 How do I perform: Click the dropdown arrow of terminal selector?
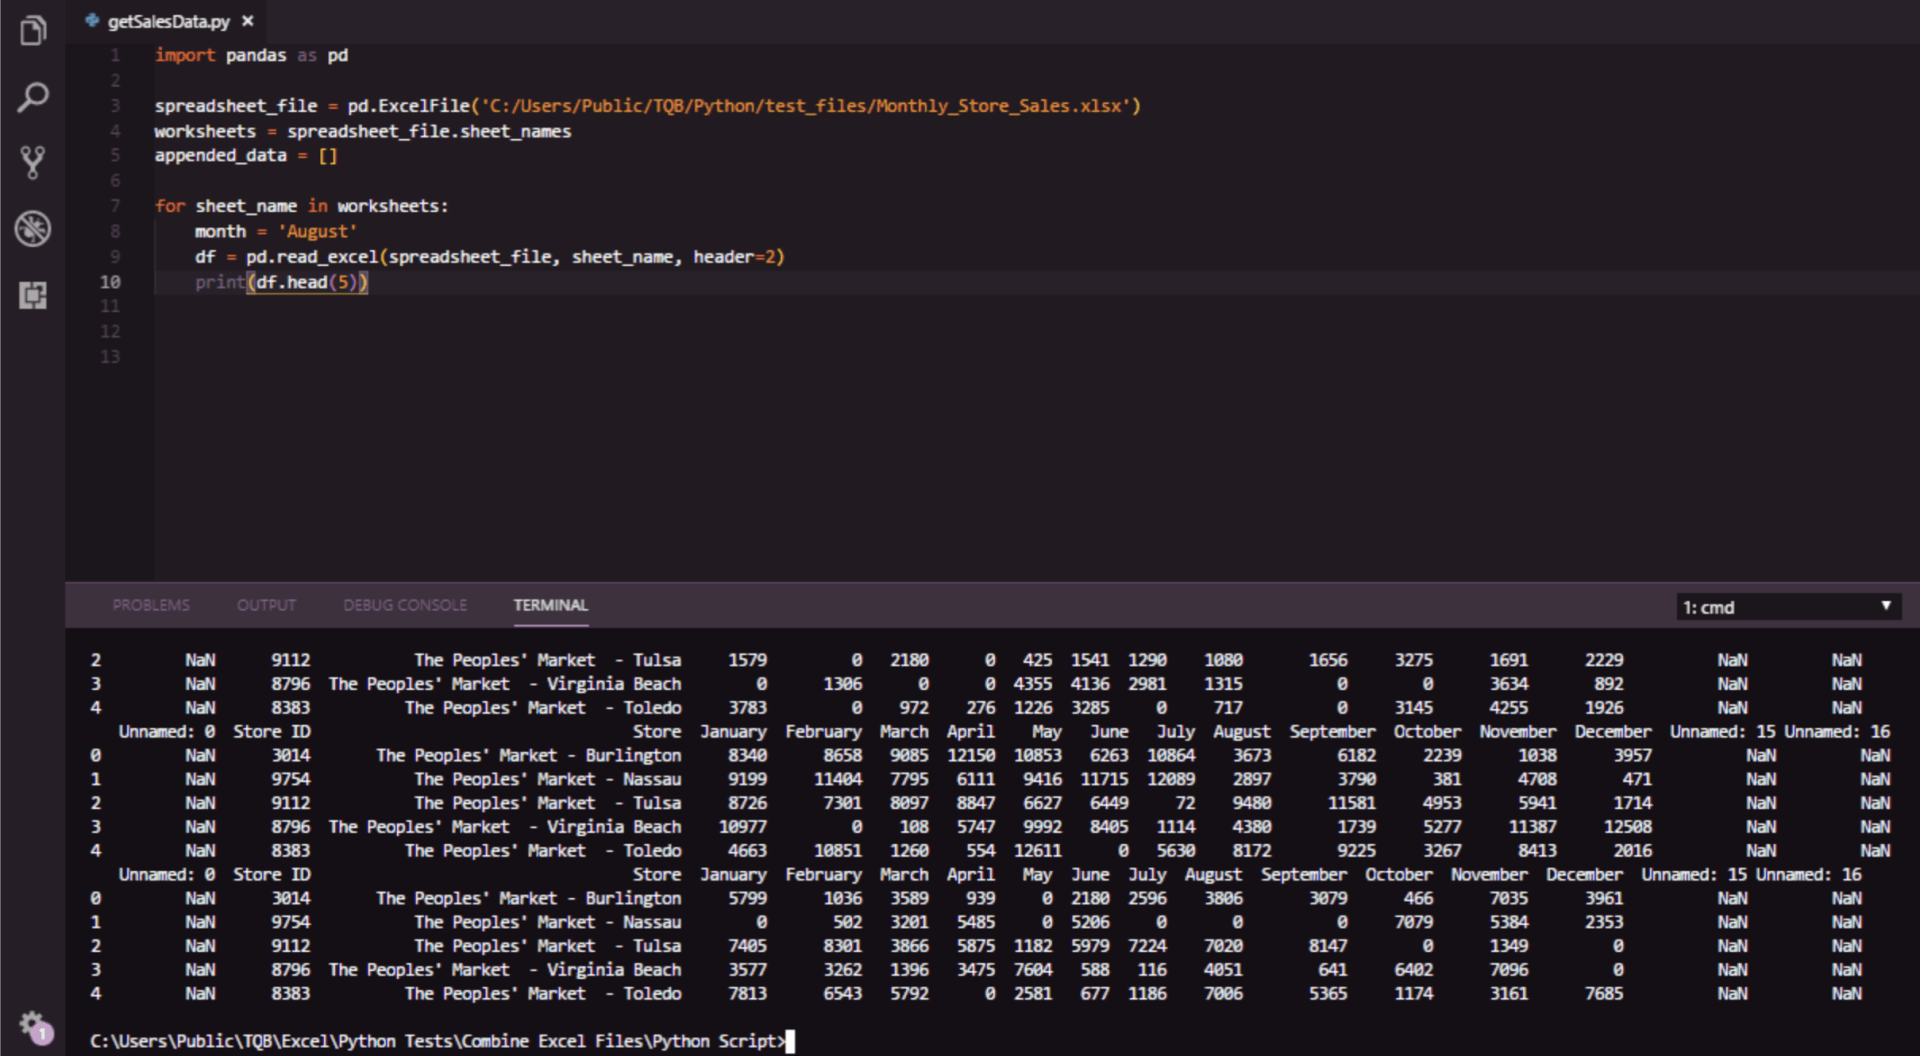point(1885,606)
